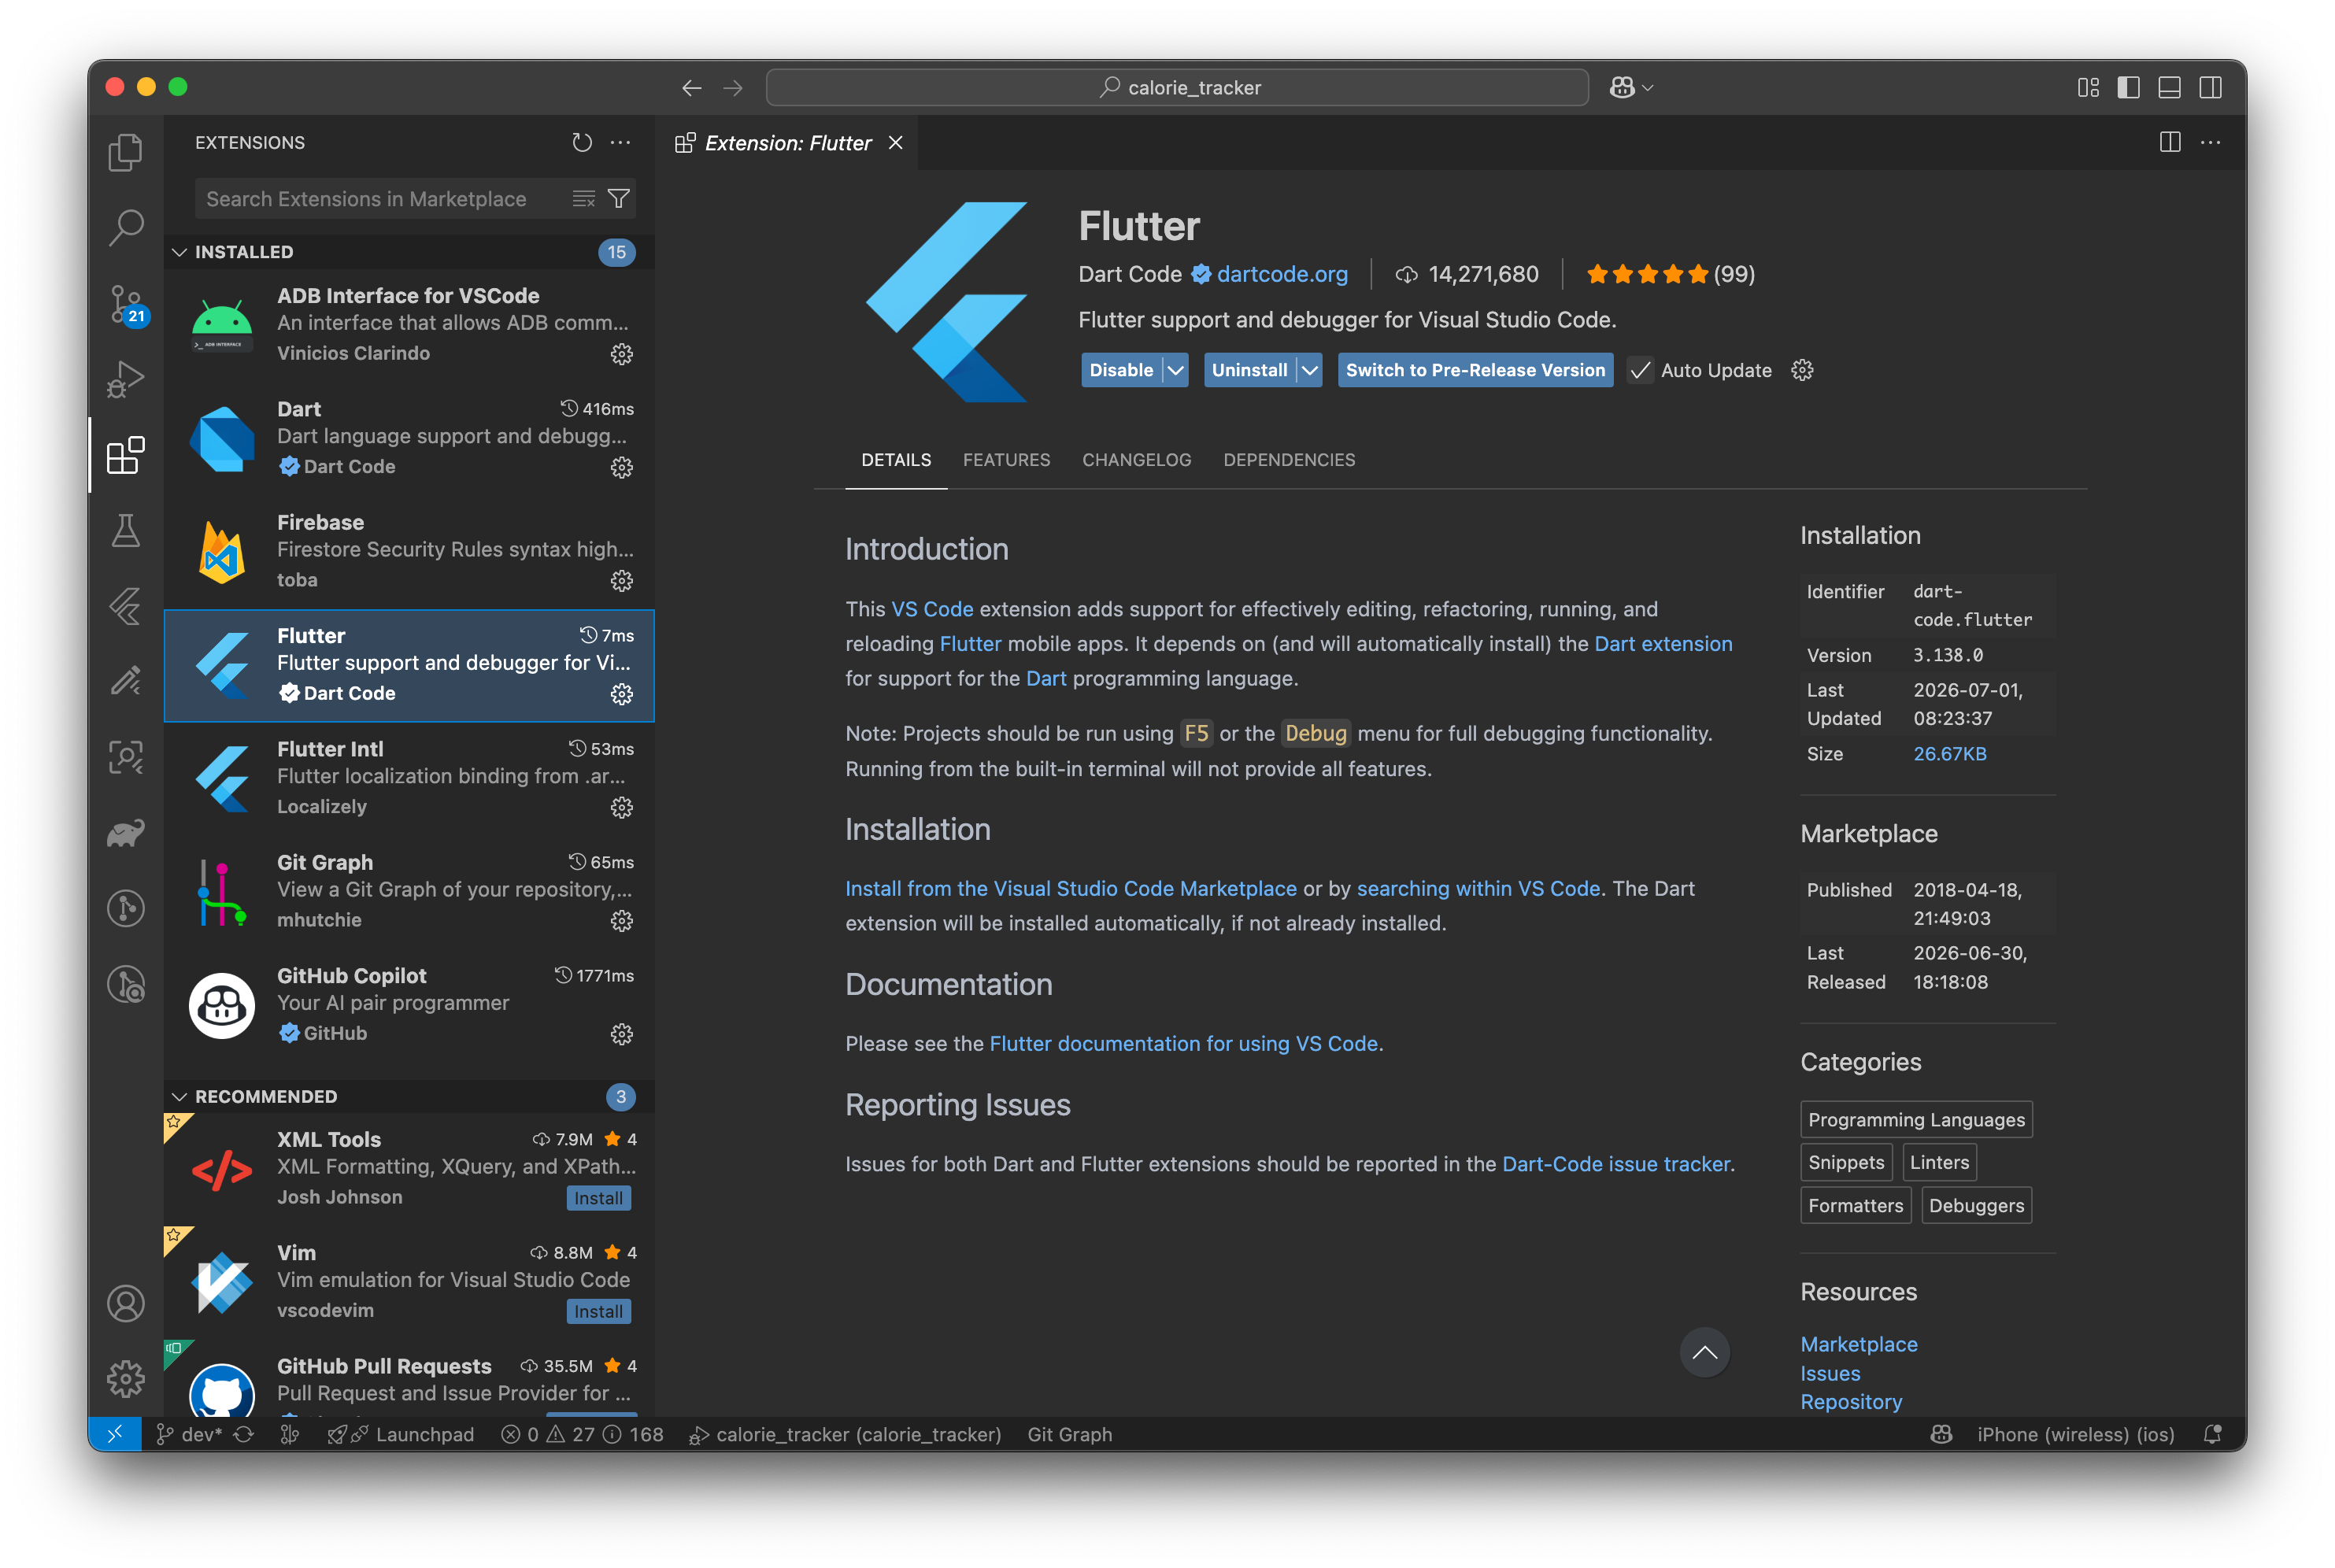Go back with the navigation arrow
Image resolution: width=2335 pixels, height=1568 pixels.
tap(692, 88)
